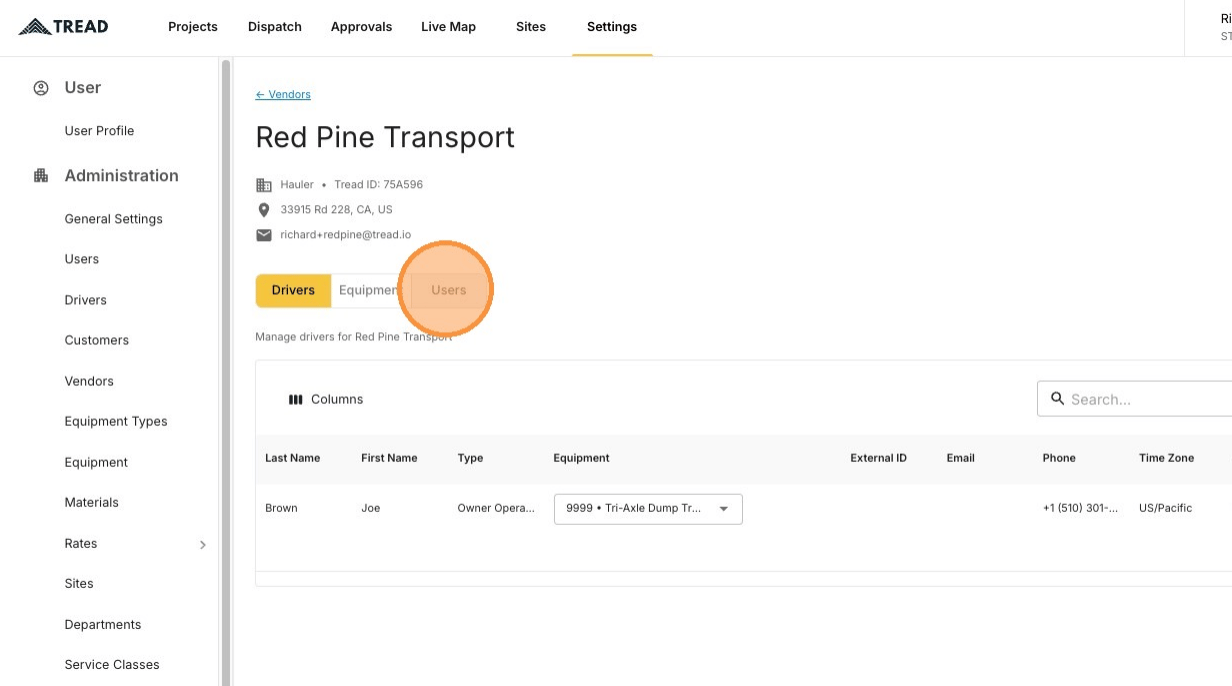Open User Profile in sidebar

click(99, 131)
